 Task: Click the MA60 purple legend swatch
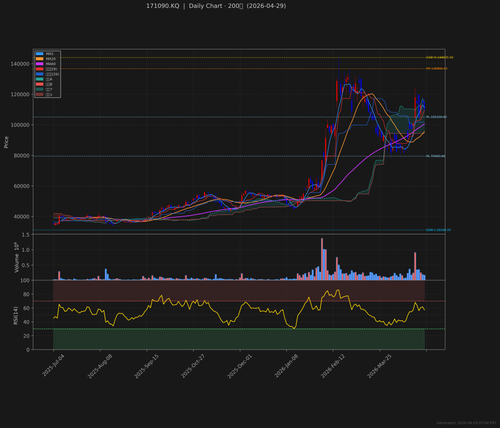tap(40, 64)
